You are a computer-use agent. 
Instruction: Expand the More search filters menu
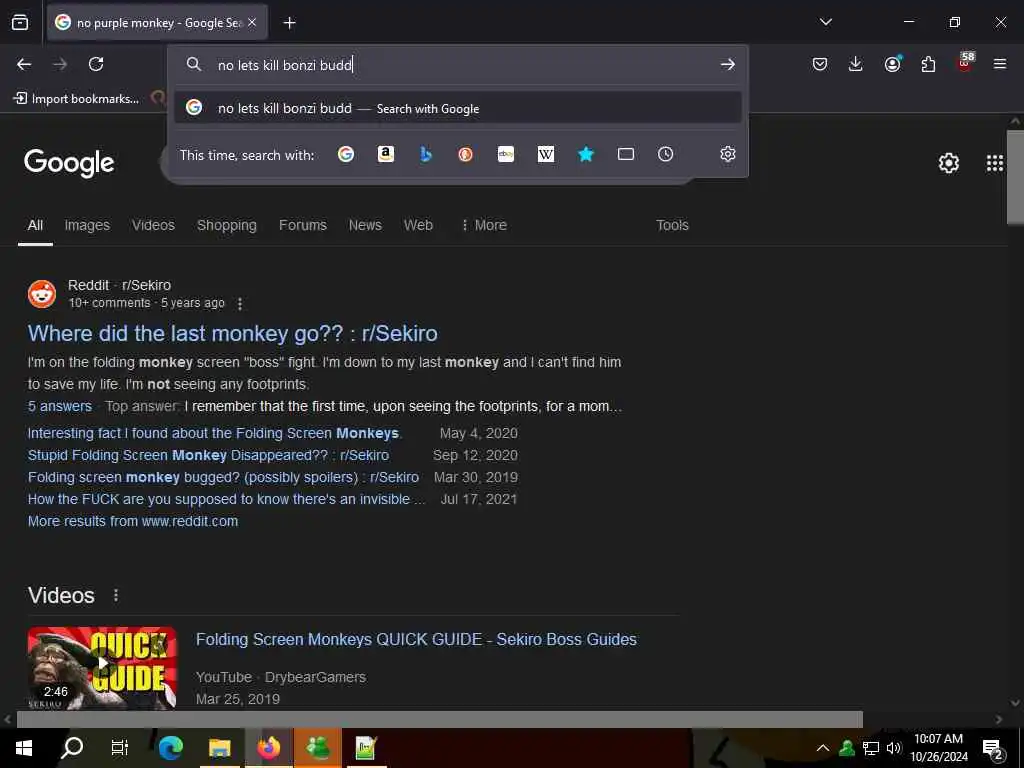coord(484,225)
